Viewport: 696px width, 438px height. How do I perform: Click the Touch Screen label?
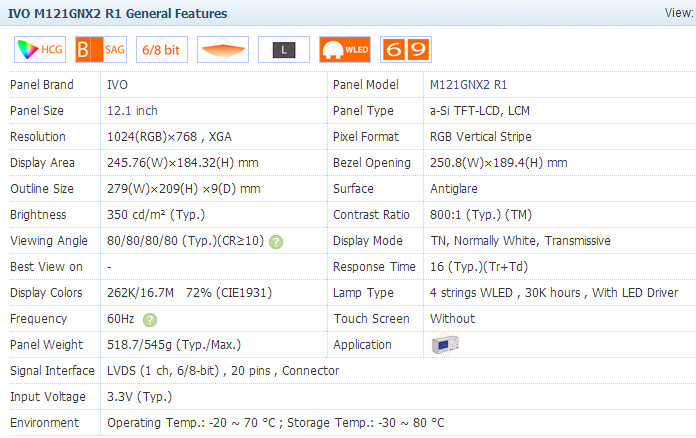click(x=371, y=319)
